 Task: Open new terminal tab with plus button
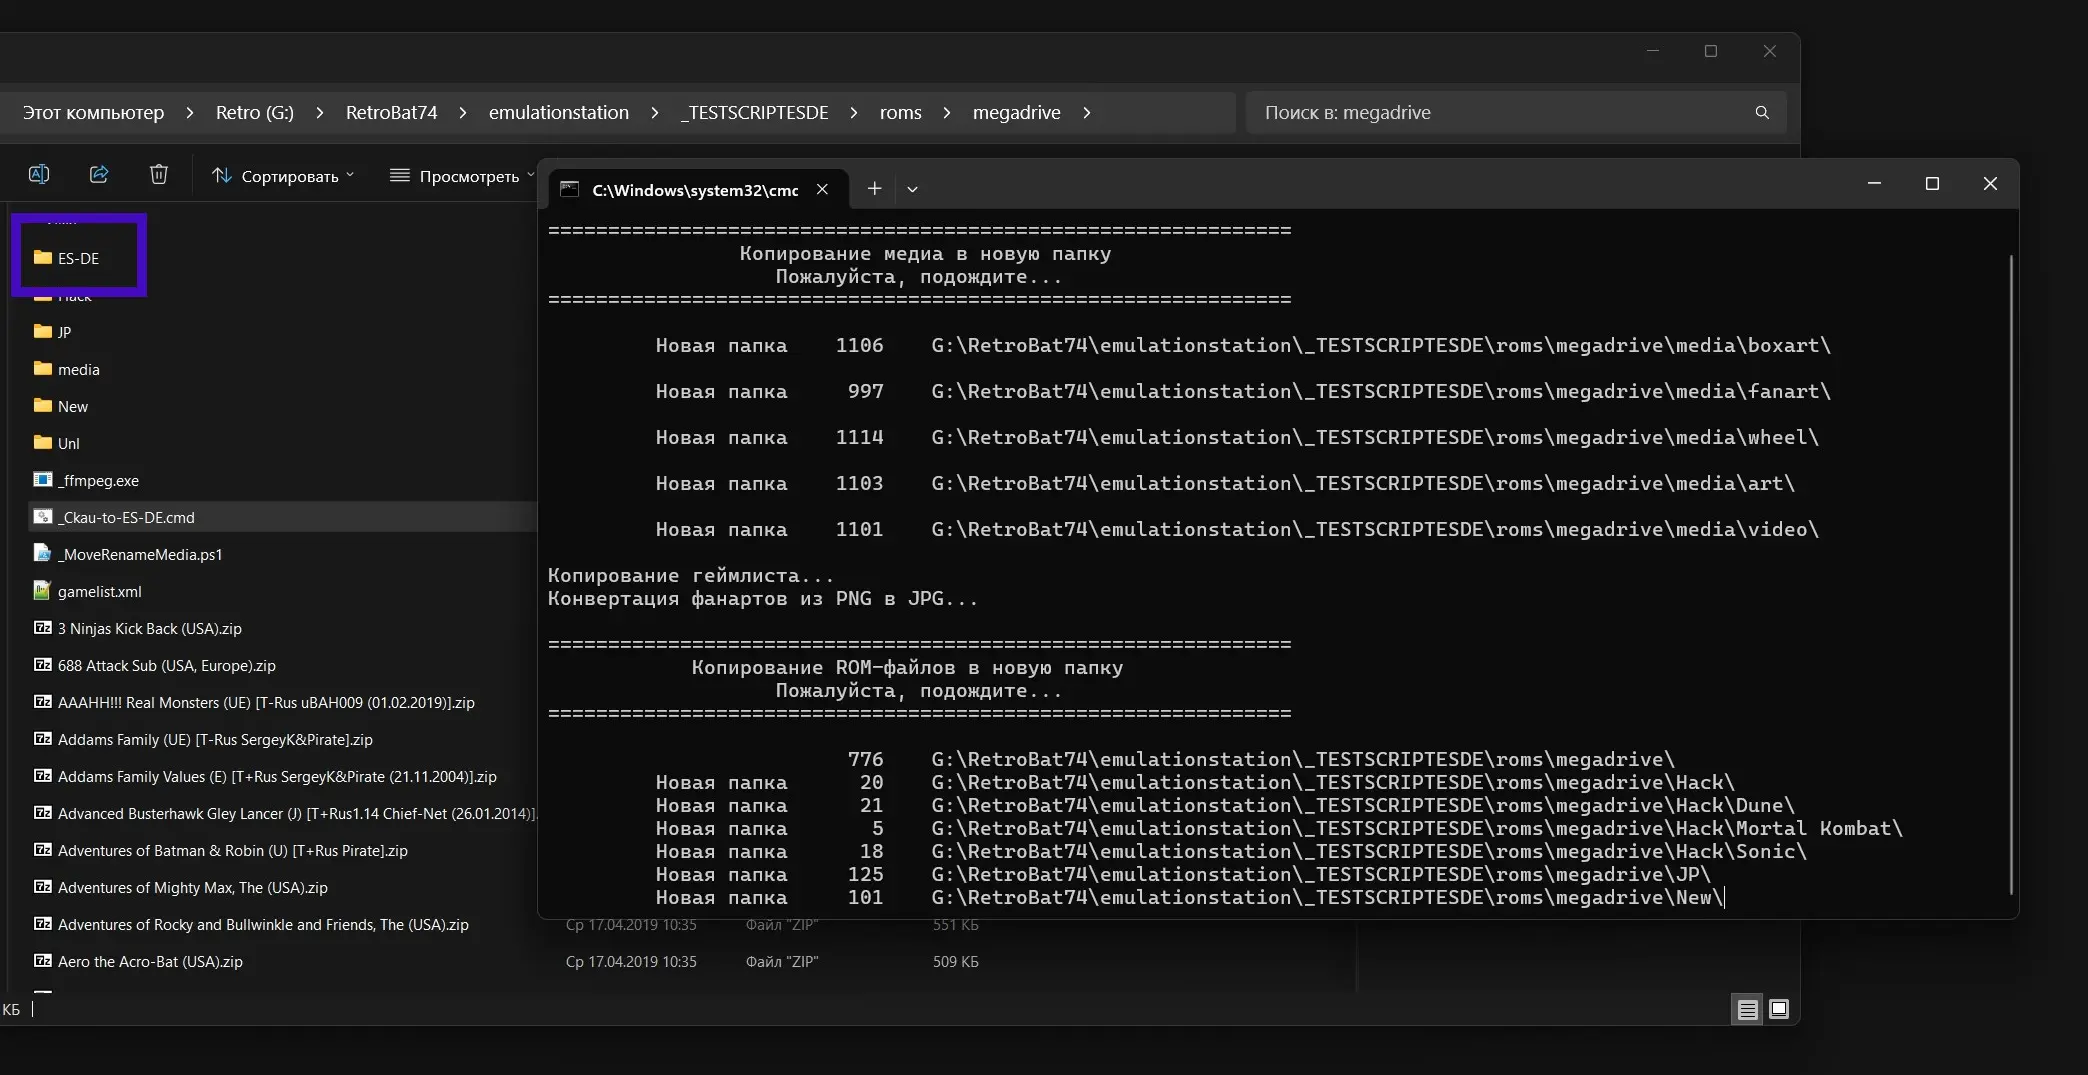tap(874, 189)
